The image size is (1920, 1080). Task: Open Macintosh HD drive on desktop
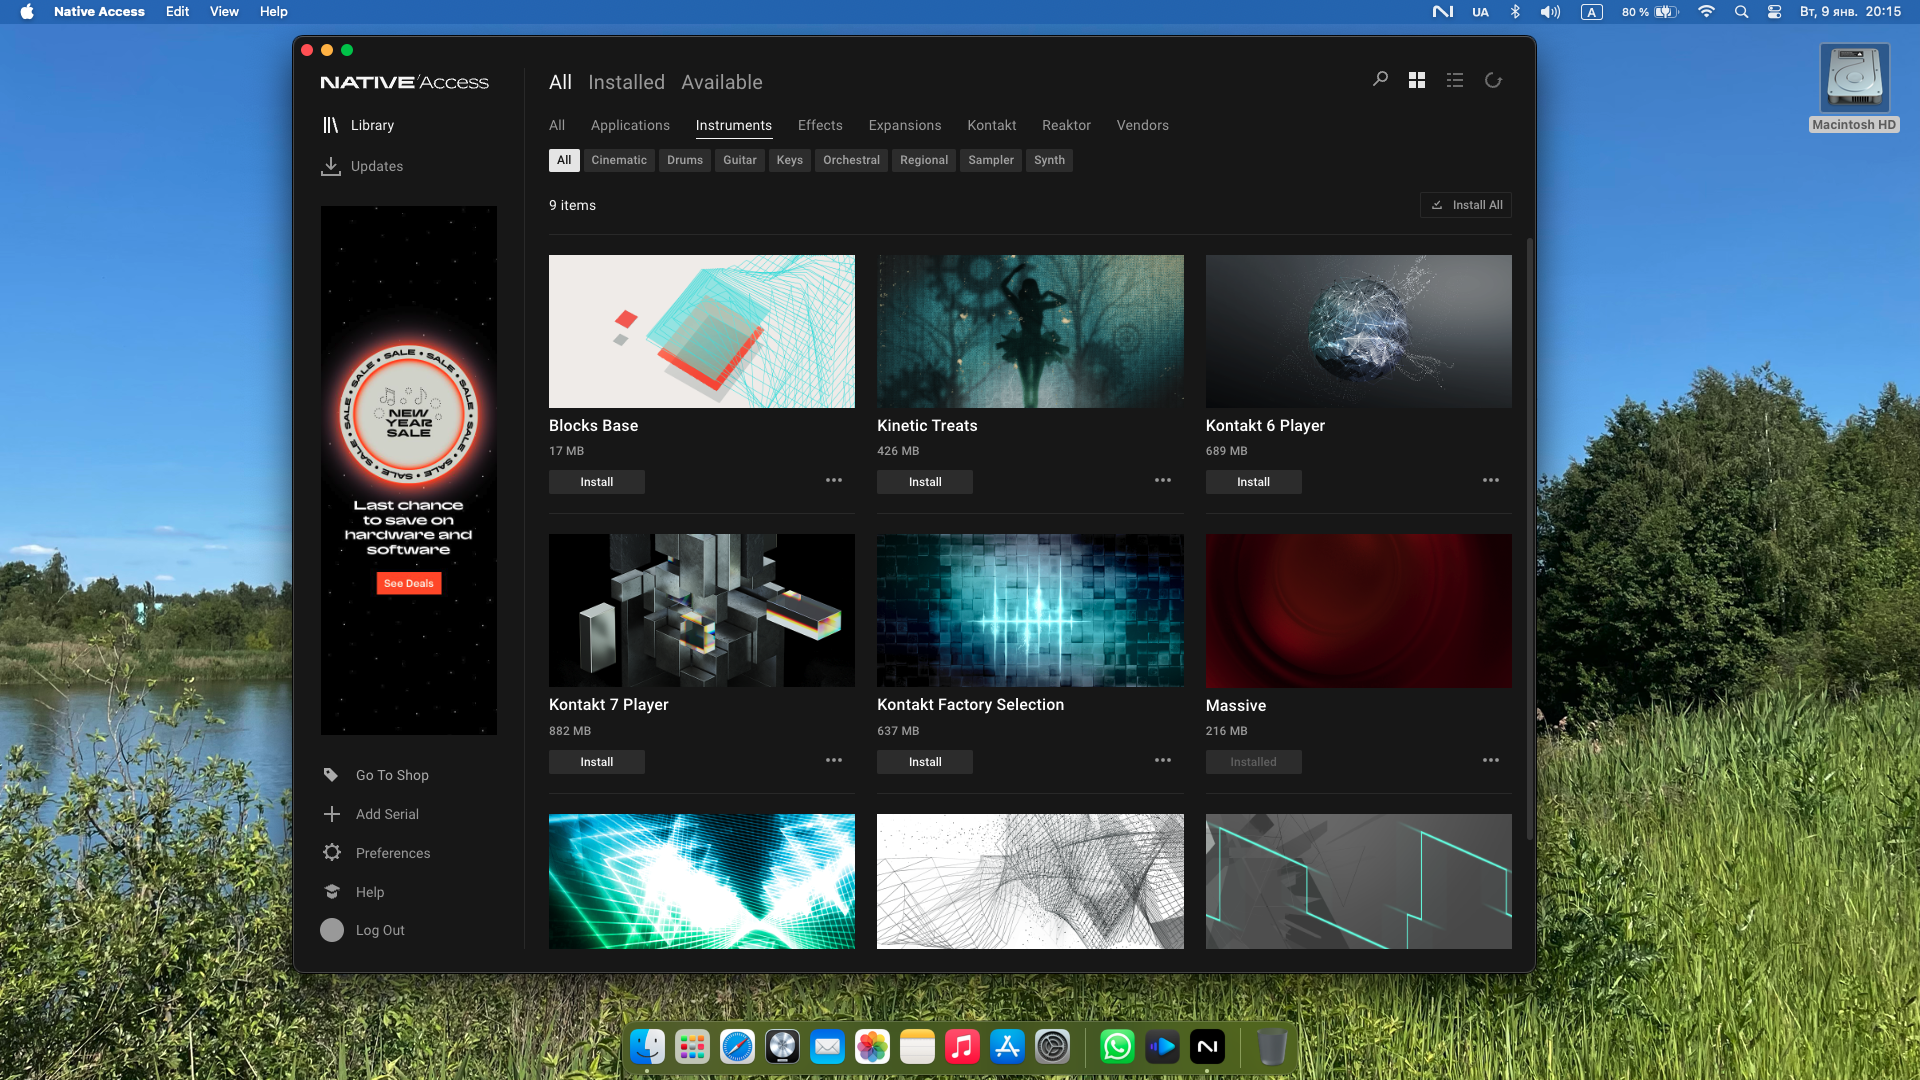coord(1854,87)
